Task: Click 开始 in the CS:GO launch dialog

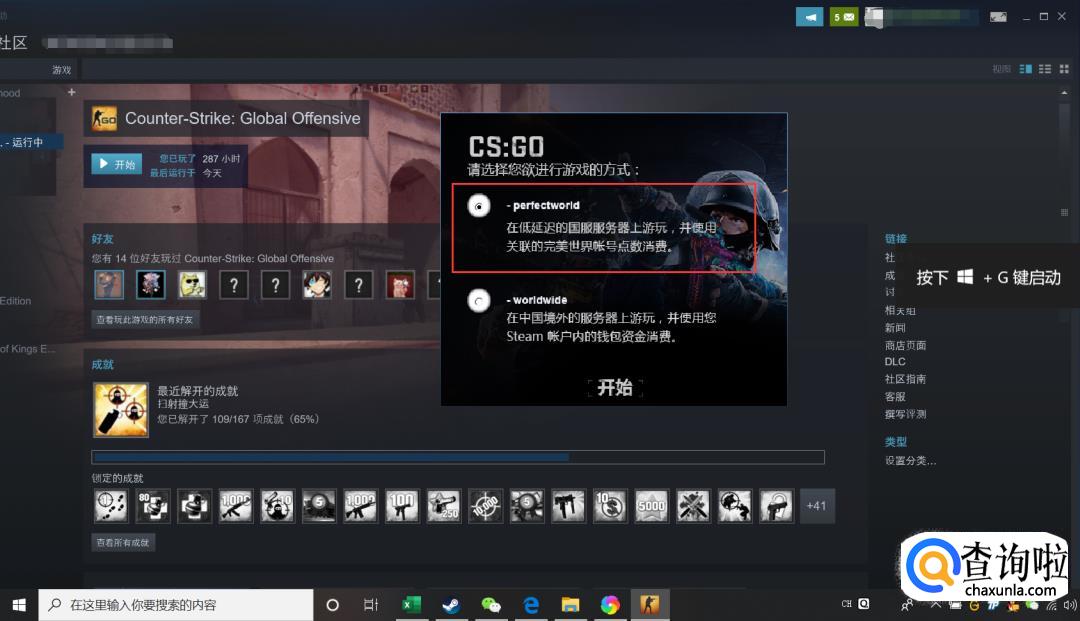Action: coord(614,388)
